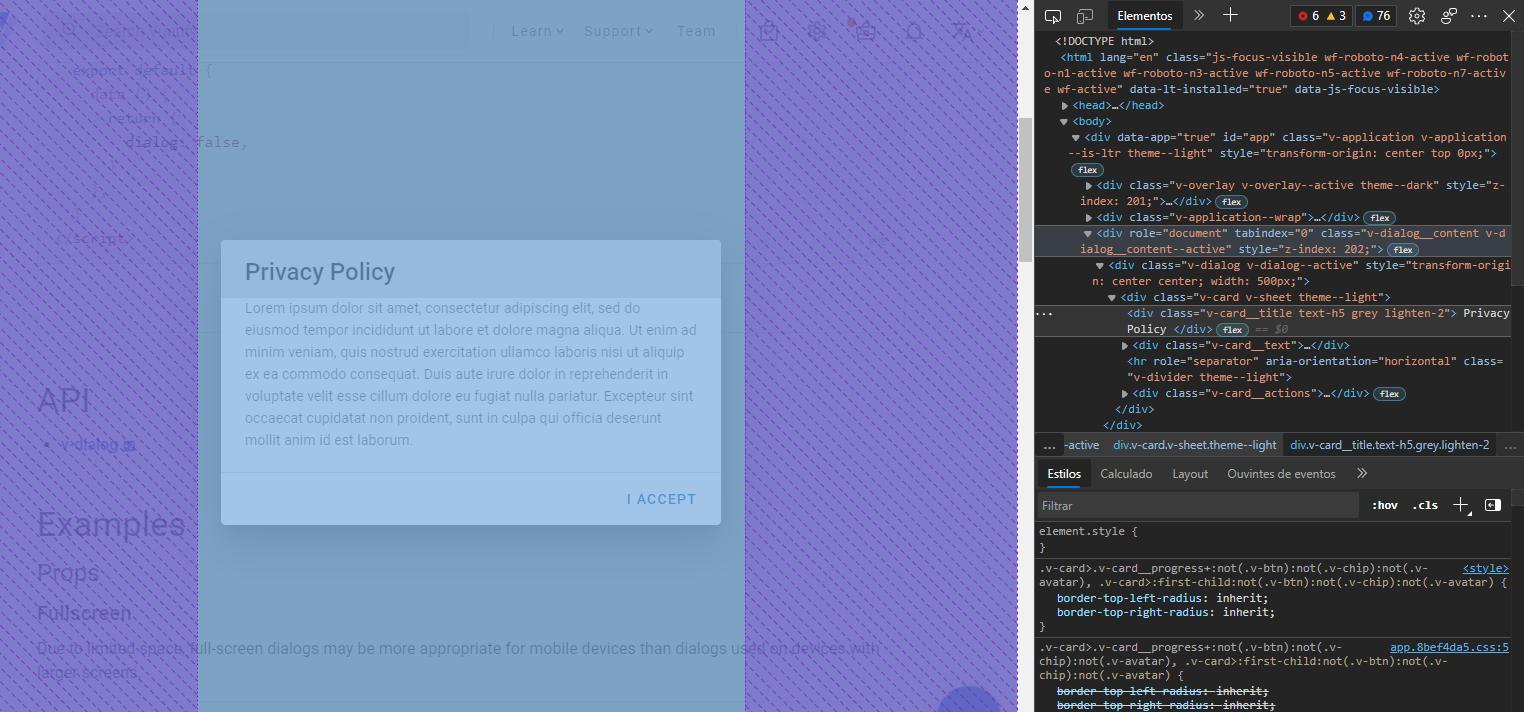Image resolution: width=1524 pixels, height=712 pixels.
Task: Select div.v-card.v-sheet.theme--light breadcrumb
Action: (x=1195, y=445)
